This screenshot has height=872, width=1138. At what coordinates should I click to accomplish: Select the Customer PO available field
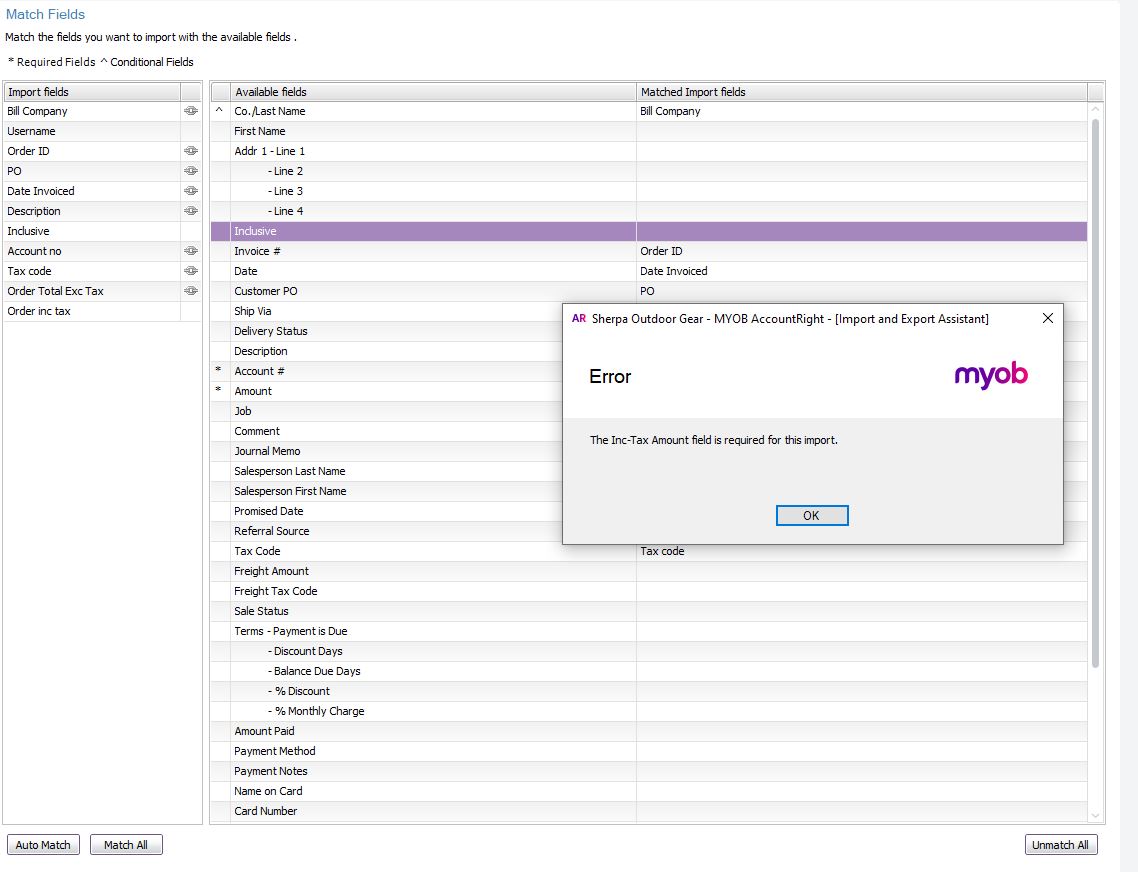coord(433,290)
